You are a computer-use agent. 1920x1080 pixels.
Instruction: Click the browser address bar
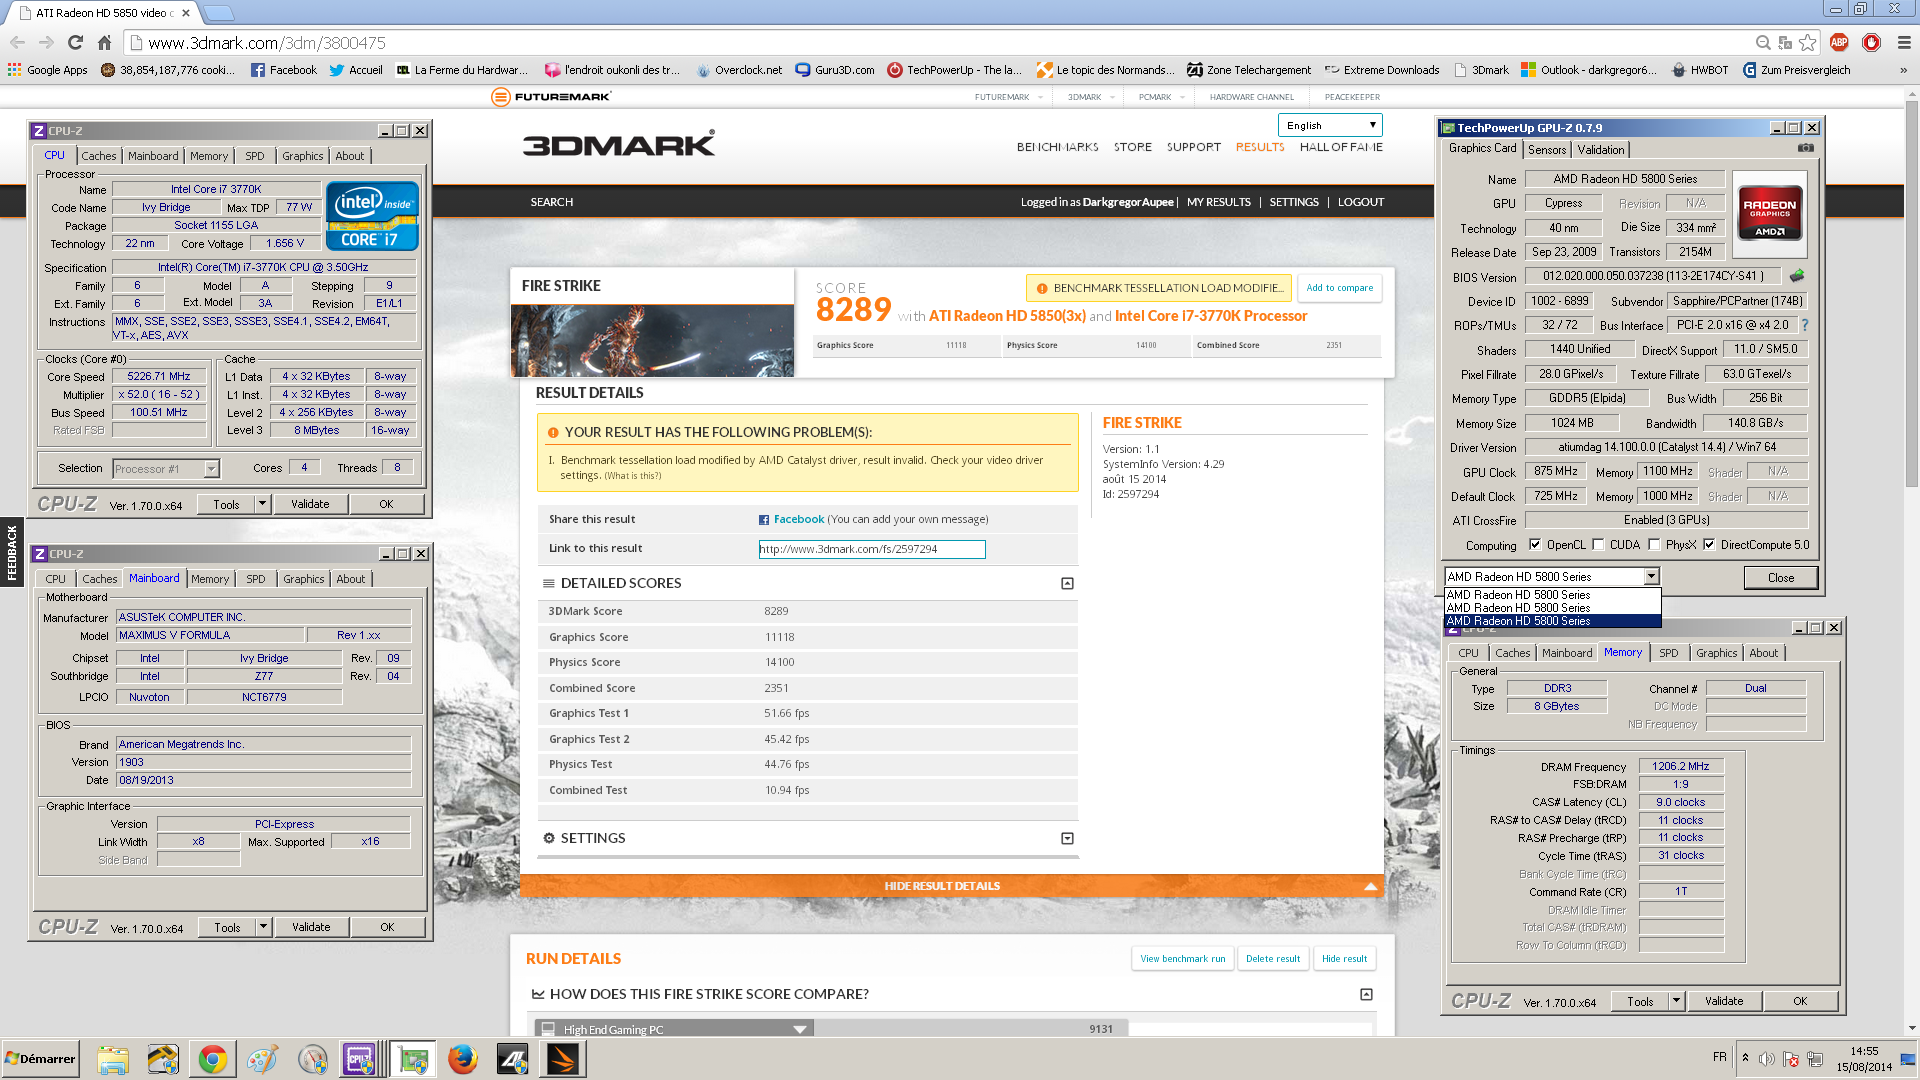[940, 42]
